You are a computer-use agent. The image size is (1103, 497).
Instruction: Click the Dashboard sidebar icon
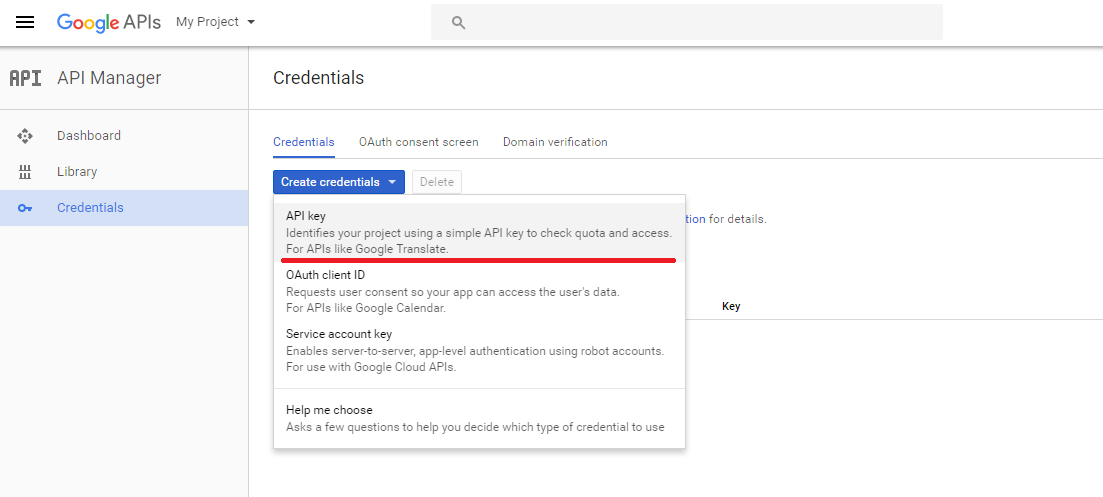(x=25, y=136)
